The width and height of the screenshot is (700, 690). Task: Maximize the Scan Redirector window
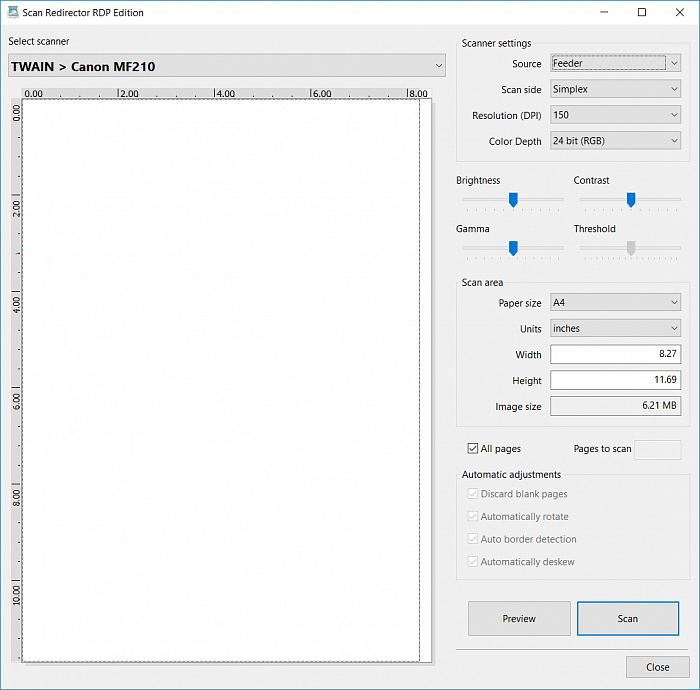pos(642,12)
